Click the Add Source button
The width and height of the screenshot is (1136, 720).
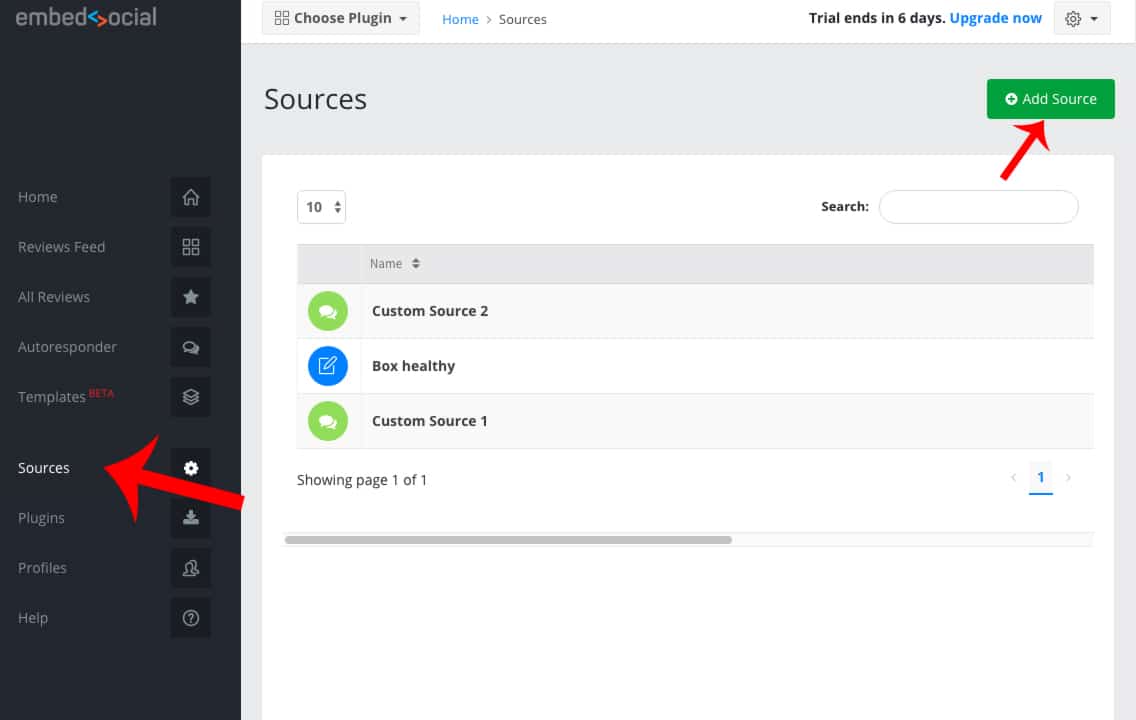click(1051, 99)
